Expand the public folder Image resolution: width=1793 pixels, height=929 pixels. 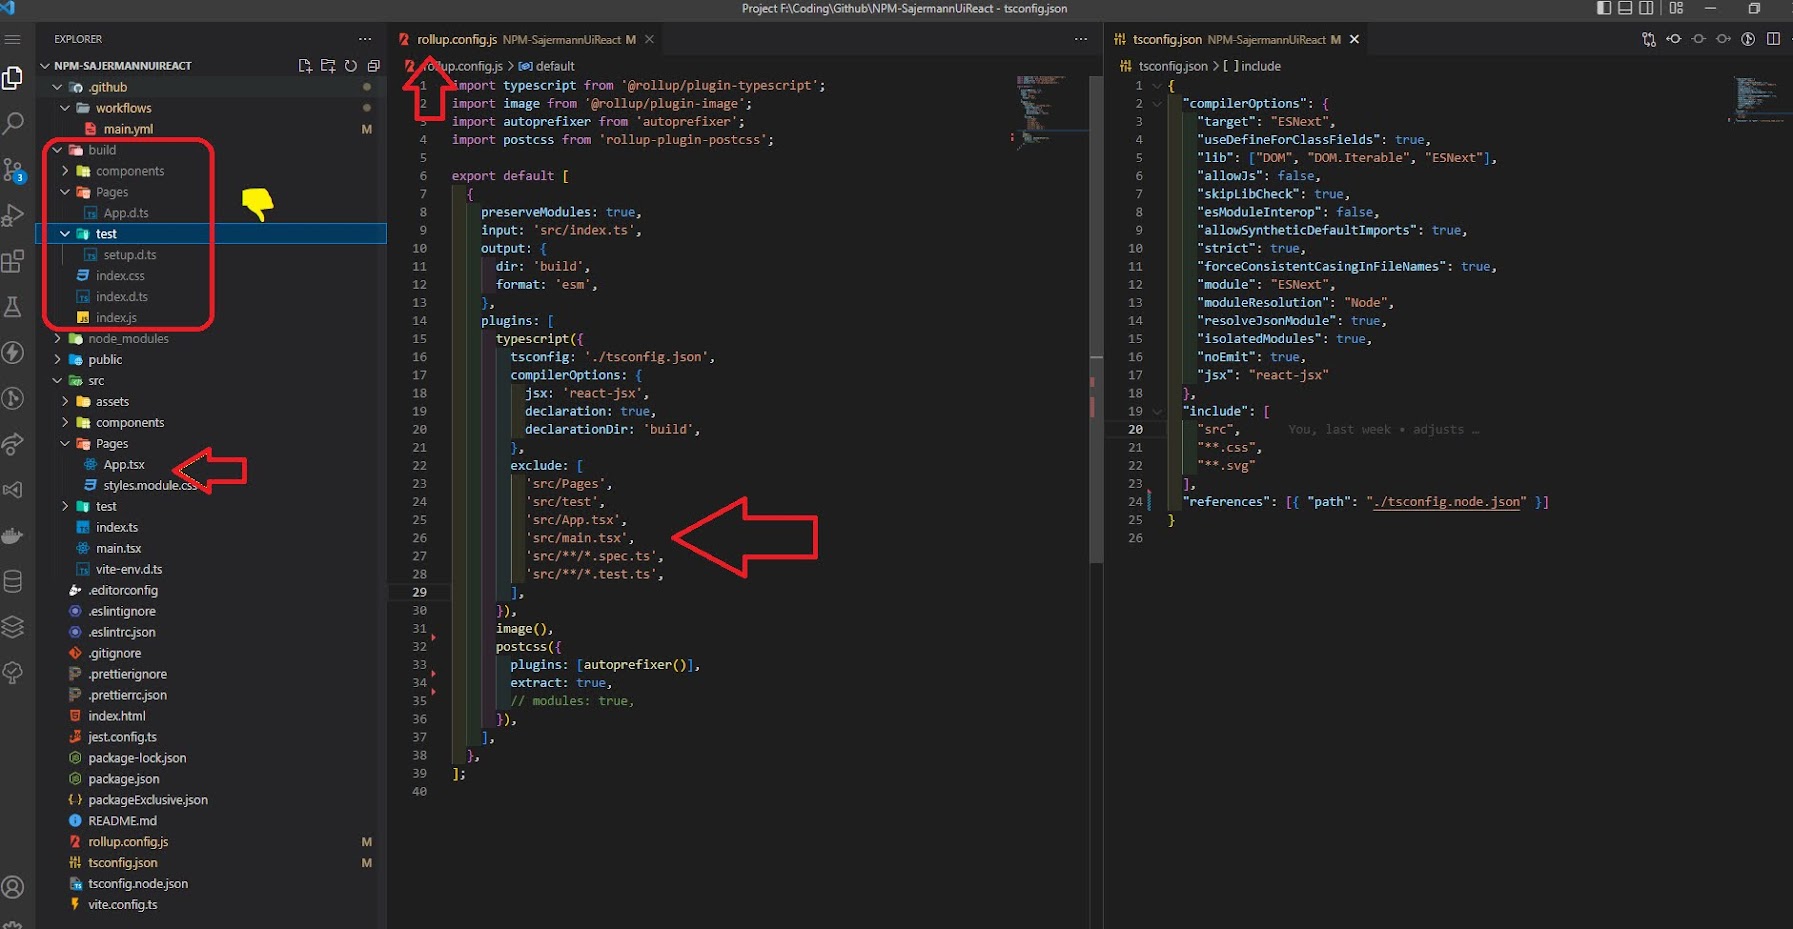coord(58,360)
